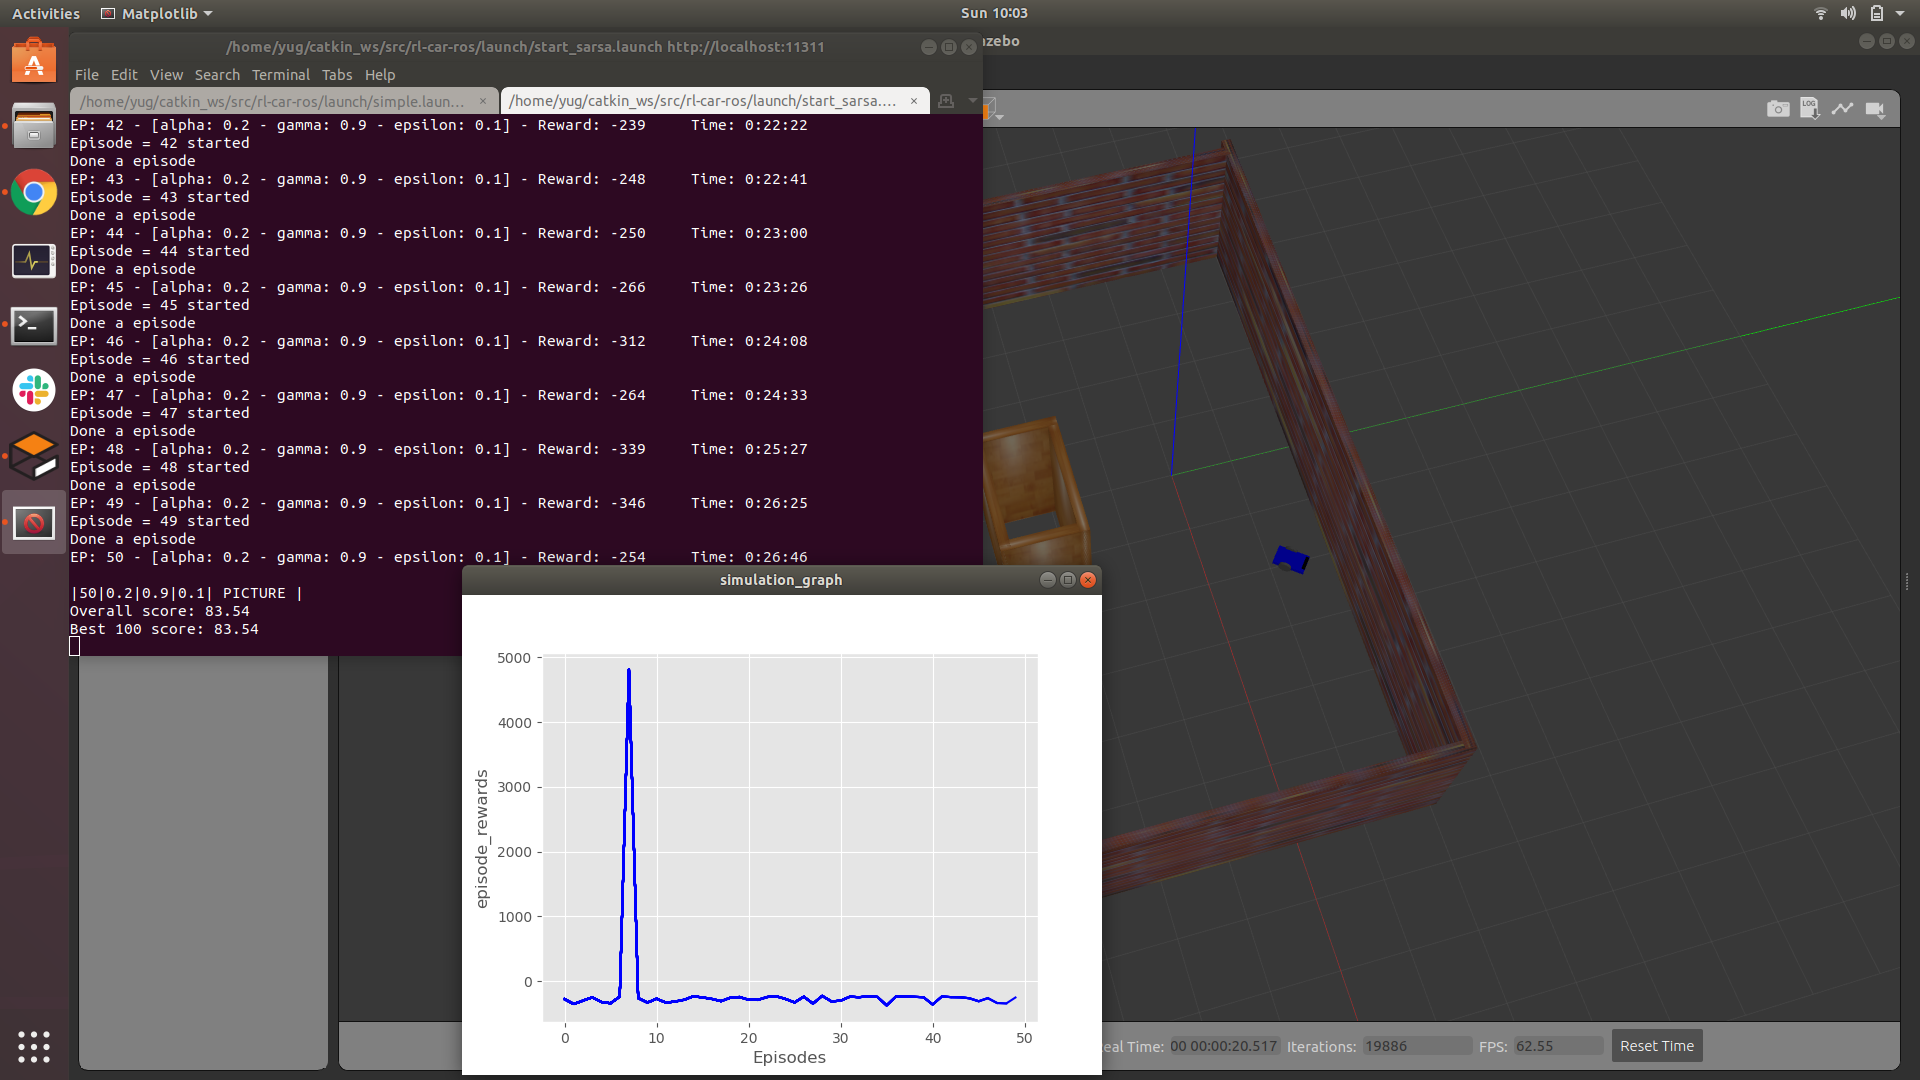Open Gazebo data logging icon
Viewport: 1920px width, 1080px height.
(x=1809, y=109)
